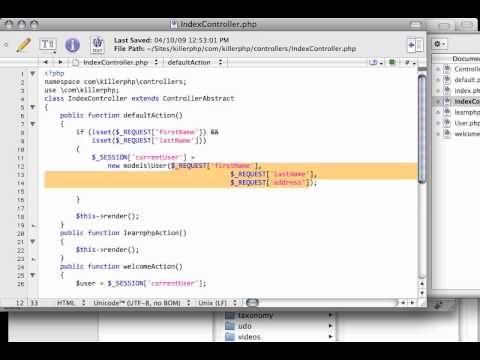
Task: Select User.php in the documents drawer
Action: click(x=467, y=123)
